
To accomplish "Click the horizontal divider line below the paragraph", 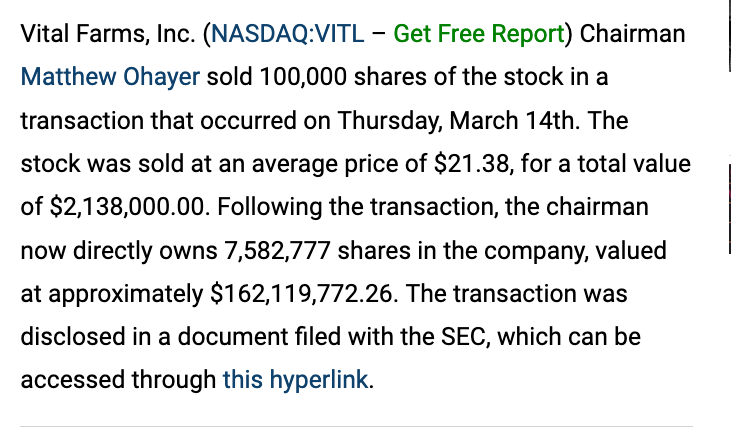I will click(357, 426).
